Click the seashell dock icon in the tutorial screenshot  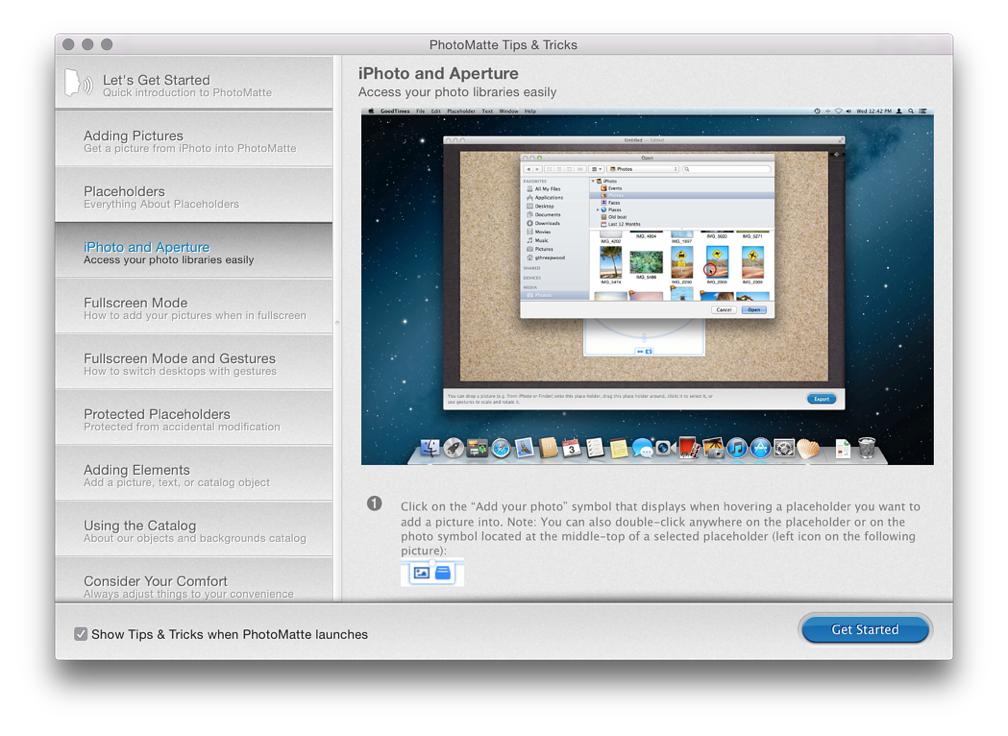coord(808,447)
